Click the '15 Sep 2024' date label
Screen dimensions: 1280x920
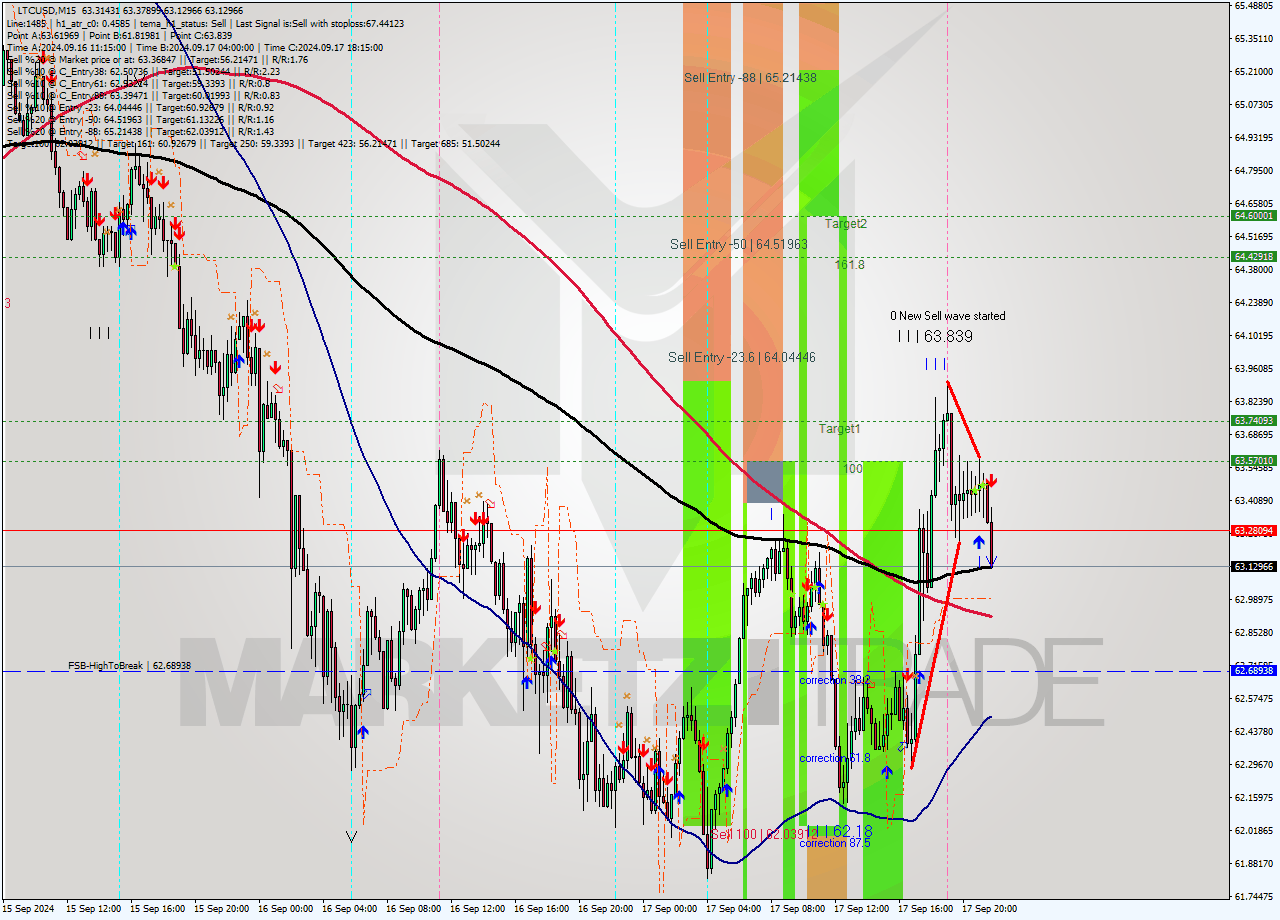pyautogui.click(x=30, y=909)
